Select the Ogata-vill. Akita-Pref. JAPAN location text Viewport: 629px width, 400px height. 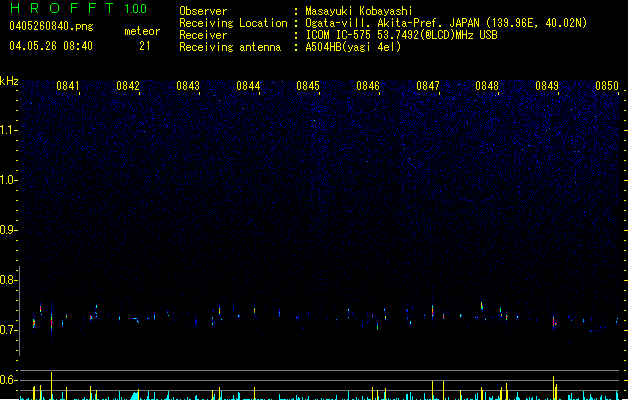446,23
